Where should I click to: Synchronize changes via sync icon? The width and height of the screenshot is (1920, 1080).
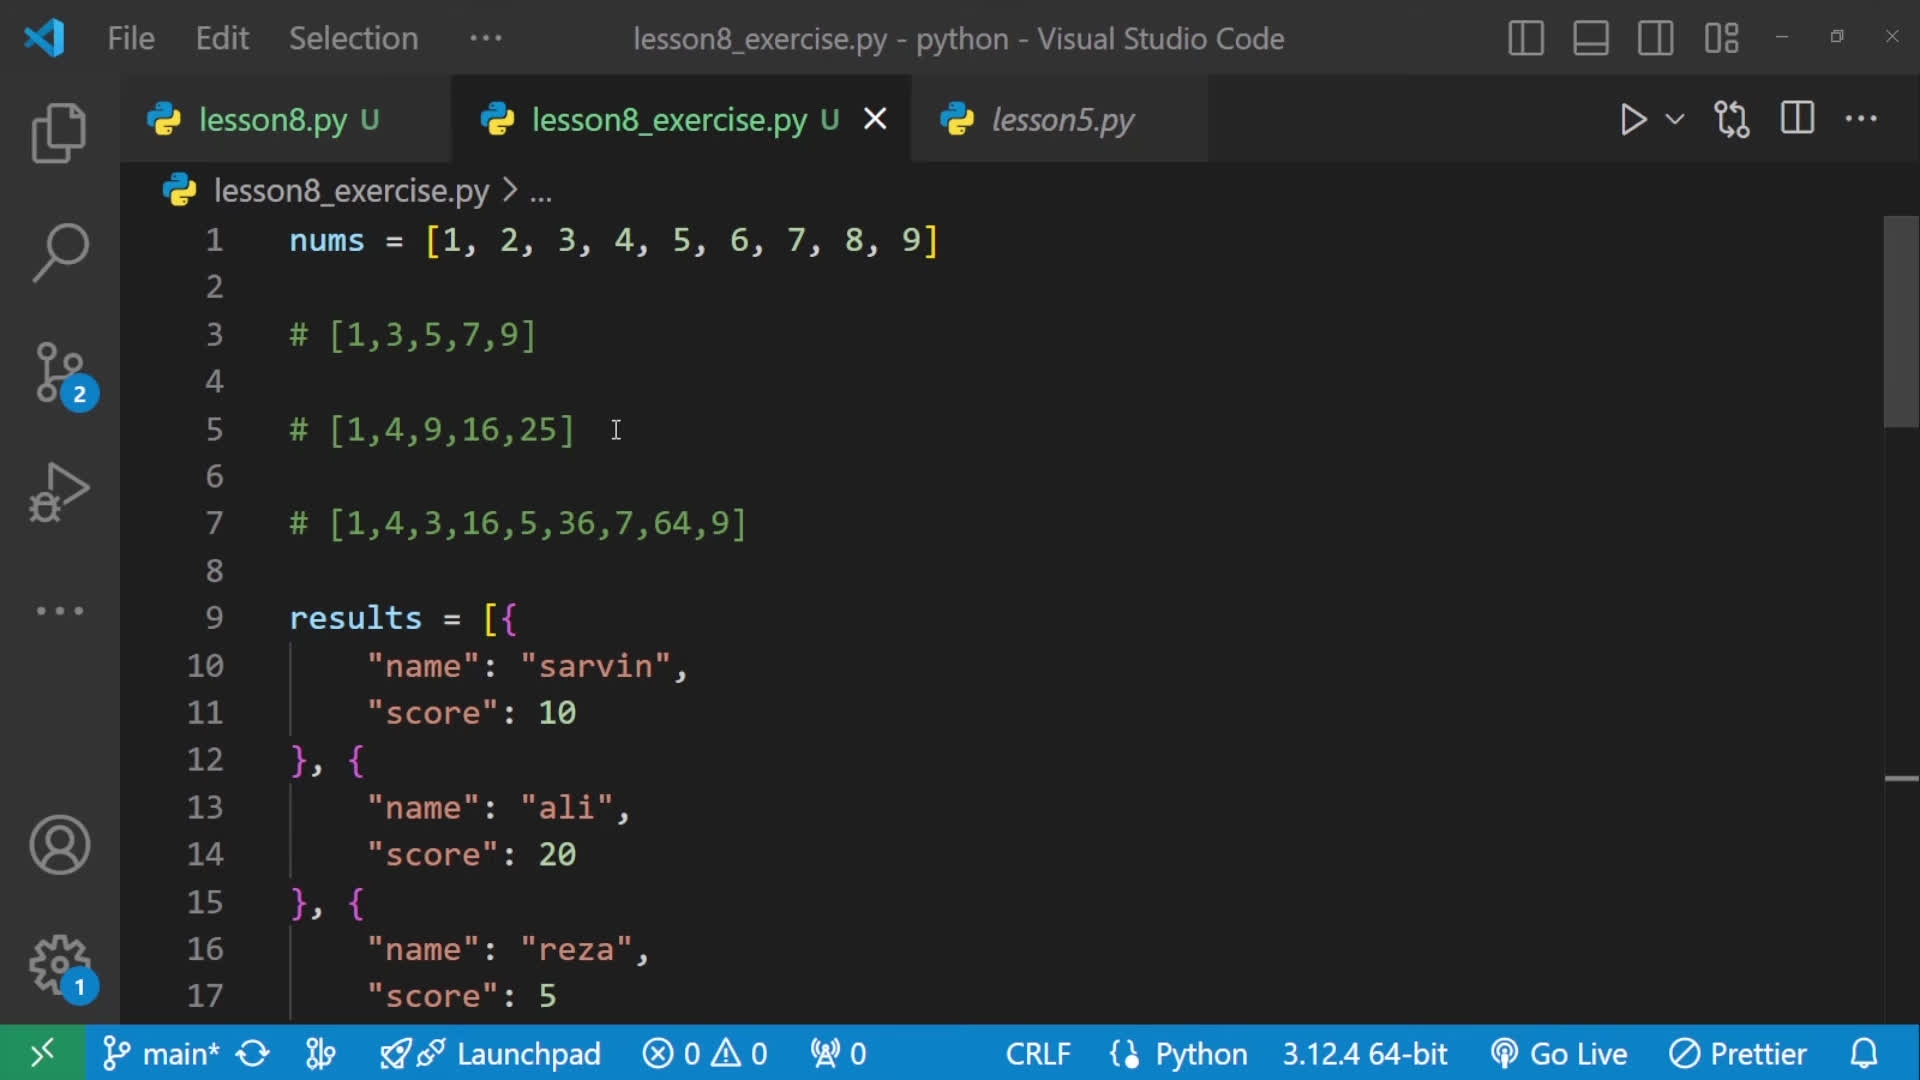pyautogui.click(x=253, y=1054)
